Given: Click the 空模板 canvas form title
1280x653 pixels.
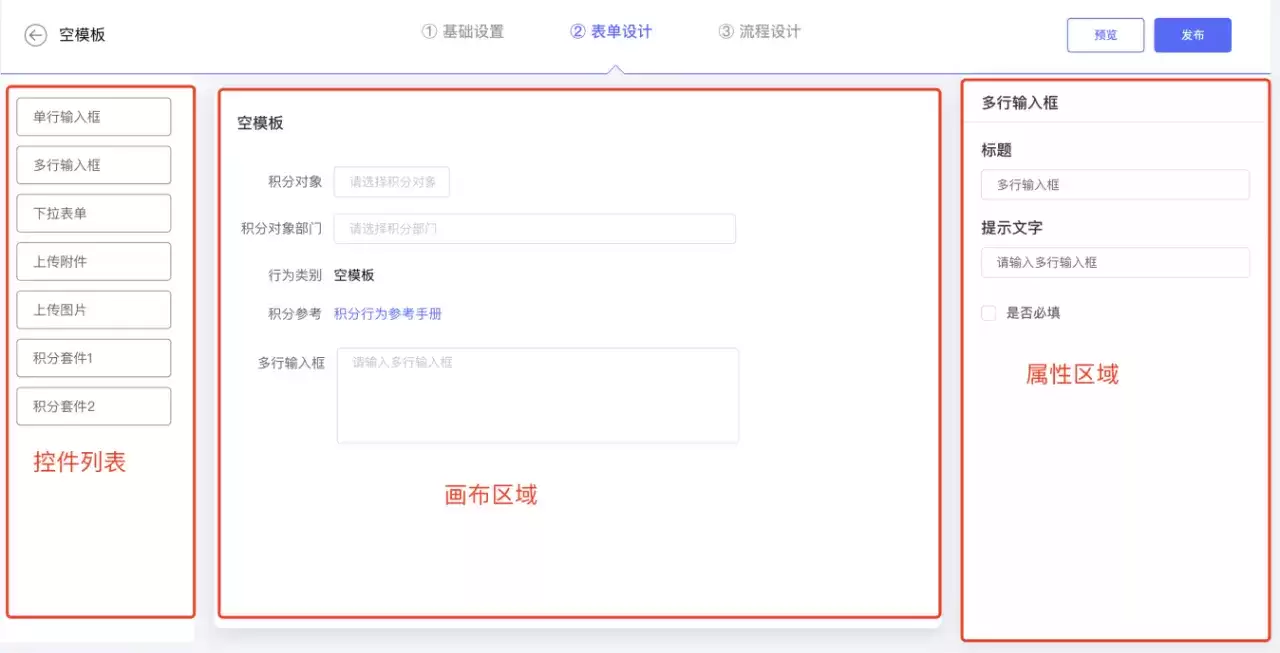Looking at the screenshot, I should click(260, 124).
